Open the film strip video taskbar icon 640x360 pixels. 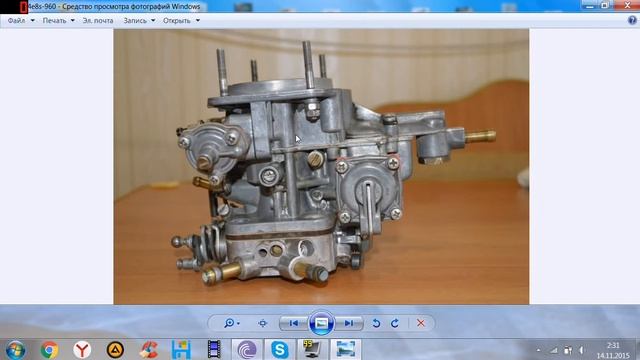[x=214, y=350]
